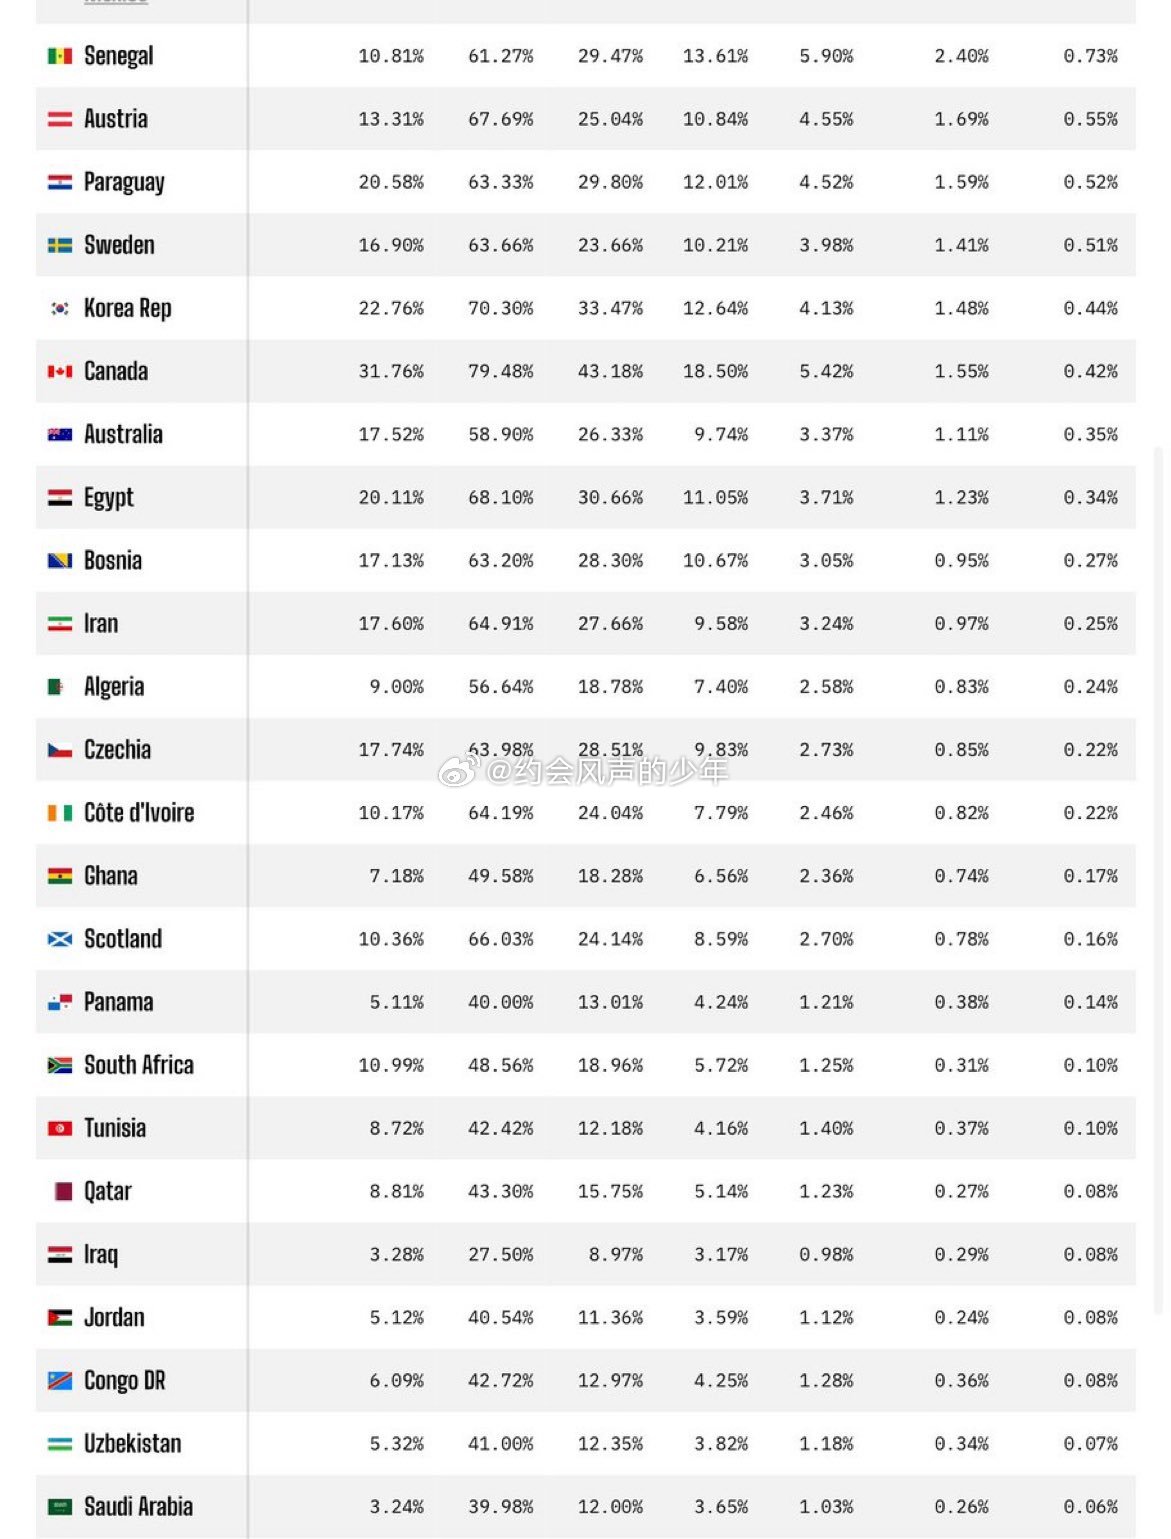Click the Congo DR flag icon
Screen dimensions: 1171x1539
click(x=60, y=1381)
